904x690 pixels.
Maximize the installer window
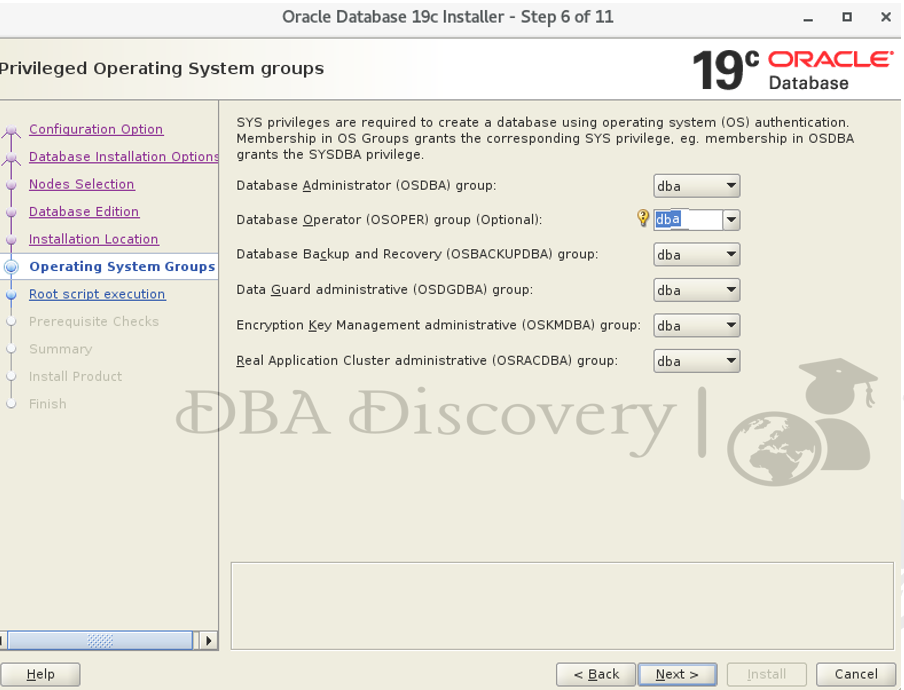(x=846, y=17)
